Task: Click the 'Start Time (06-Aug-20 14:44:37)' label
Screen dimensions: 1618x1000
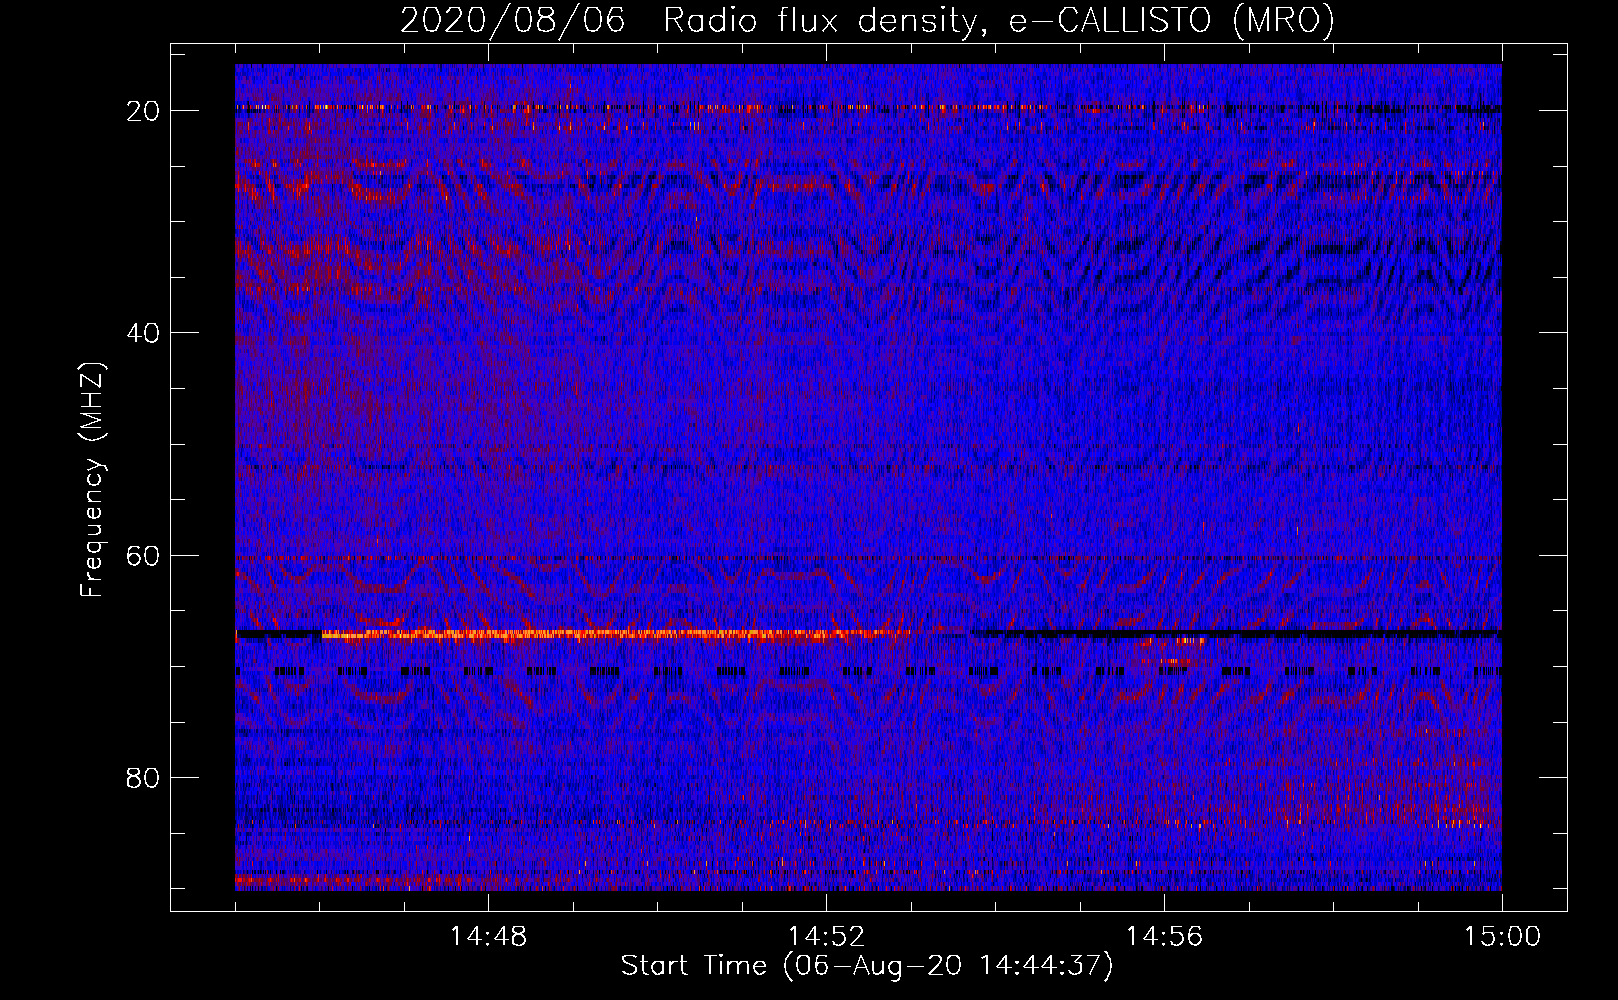Action: (x=867, y=966)
